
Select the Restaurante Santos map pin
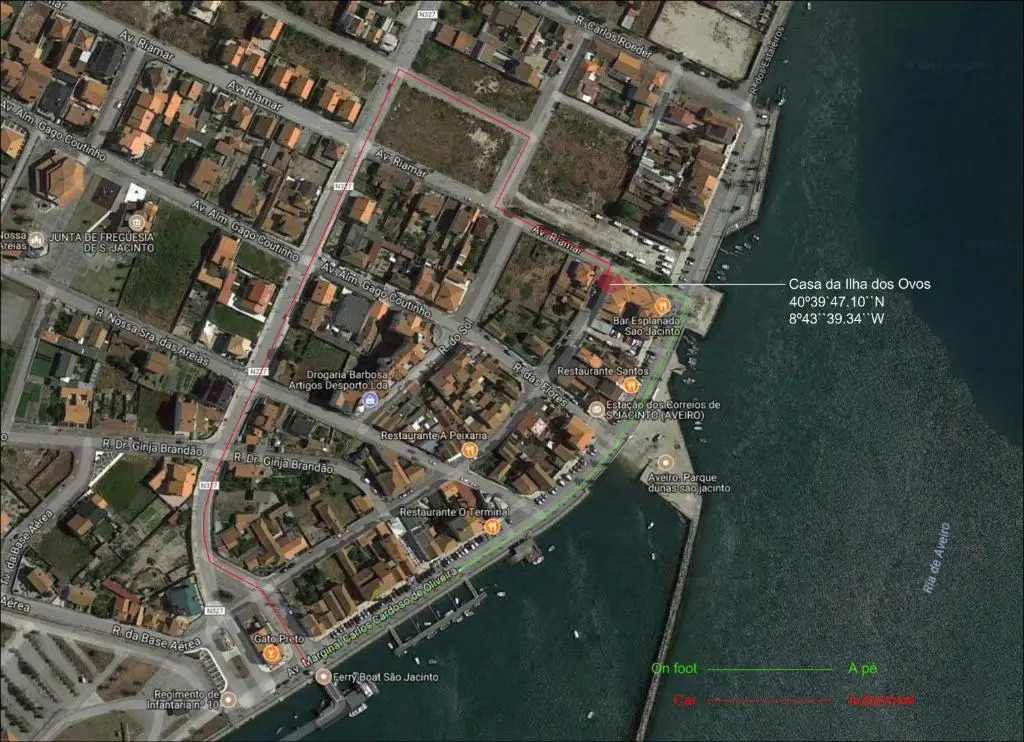pyautogui.click(x=631, y=385)
